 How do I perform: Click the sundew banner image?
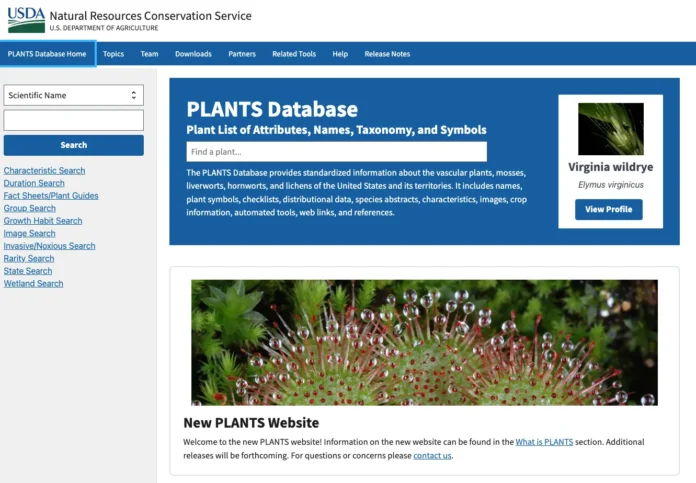pos(424,342)
